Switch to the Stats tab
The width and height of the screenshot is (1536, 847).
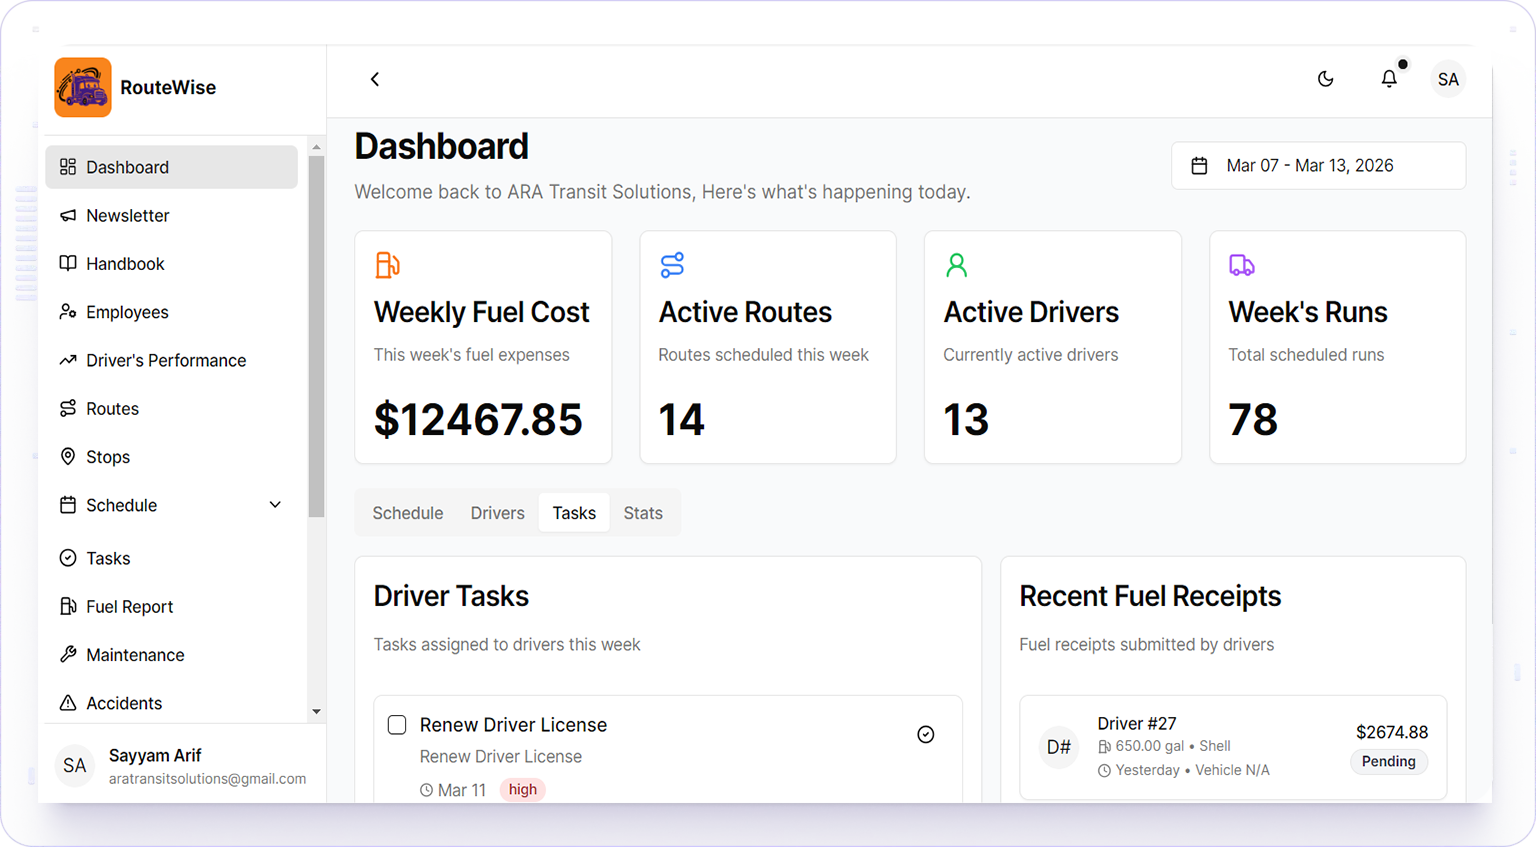pos(643,513)
